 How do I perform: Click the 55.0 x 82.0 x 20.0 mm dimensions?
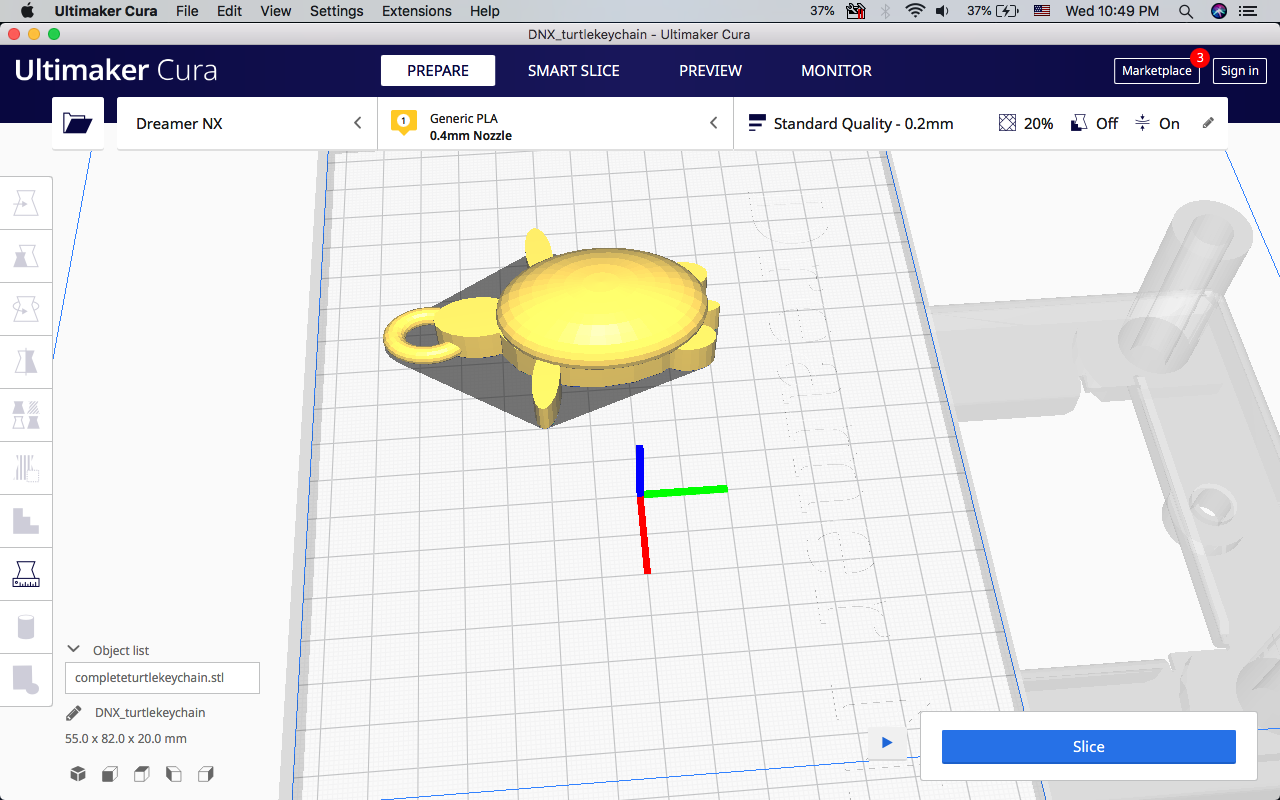point(126,739)
